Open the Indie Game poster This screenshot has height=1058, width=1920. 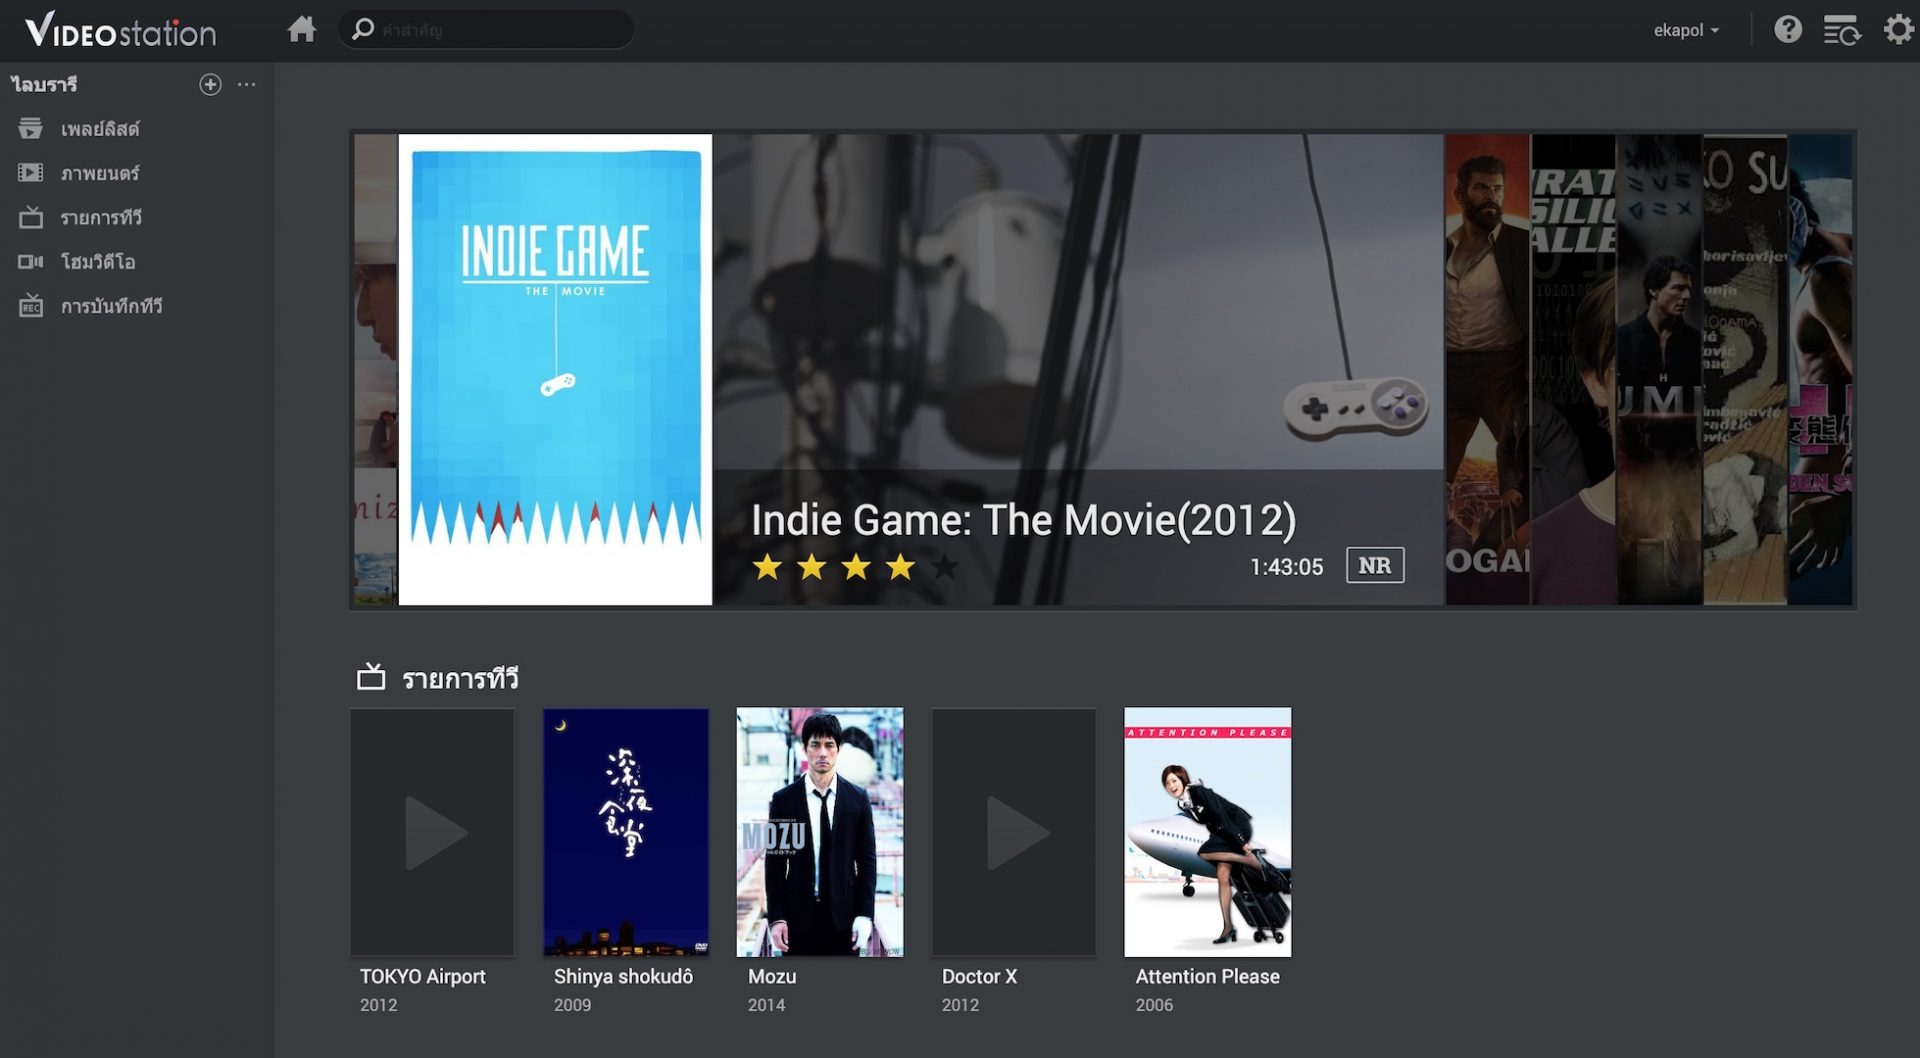pyautogui.click(x=555, y=369)
